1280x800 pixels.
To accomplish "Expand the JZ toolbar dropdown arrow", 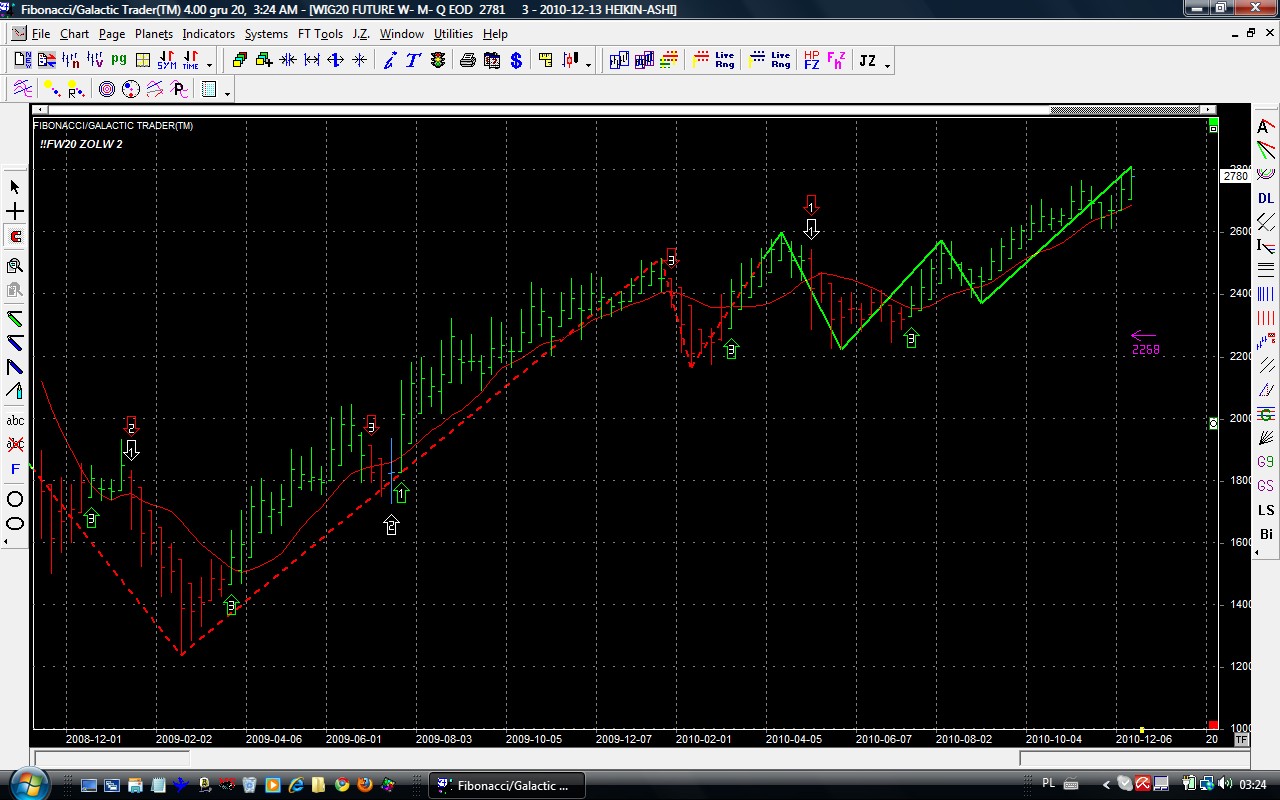I will click(888, 66).
